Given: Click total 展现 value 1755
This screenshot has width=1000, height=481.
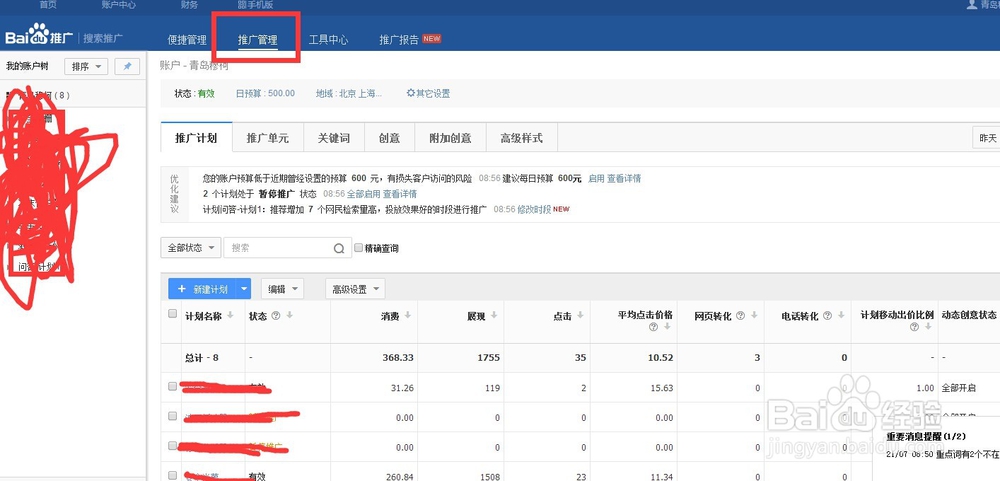Looking at the screenshot, I should (x=489, y=358).
